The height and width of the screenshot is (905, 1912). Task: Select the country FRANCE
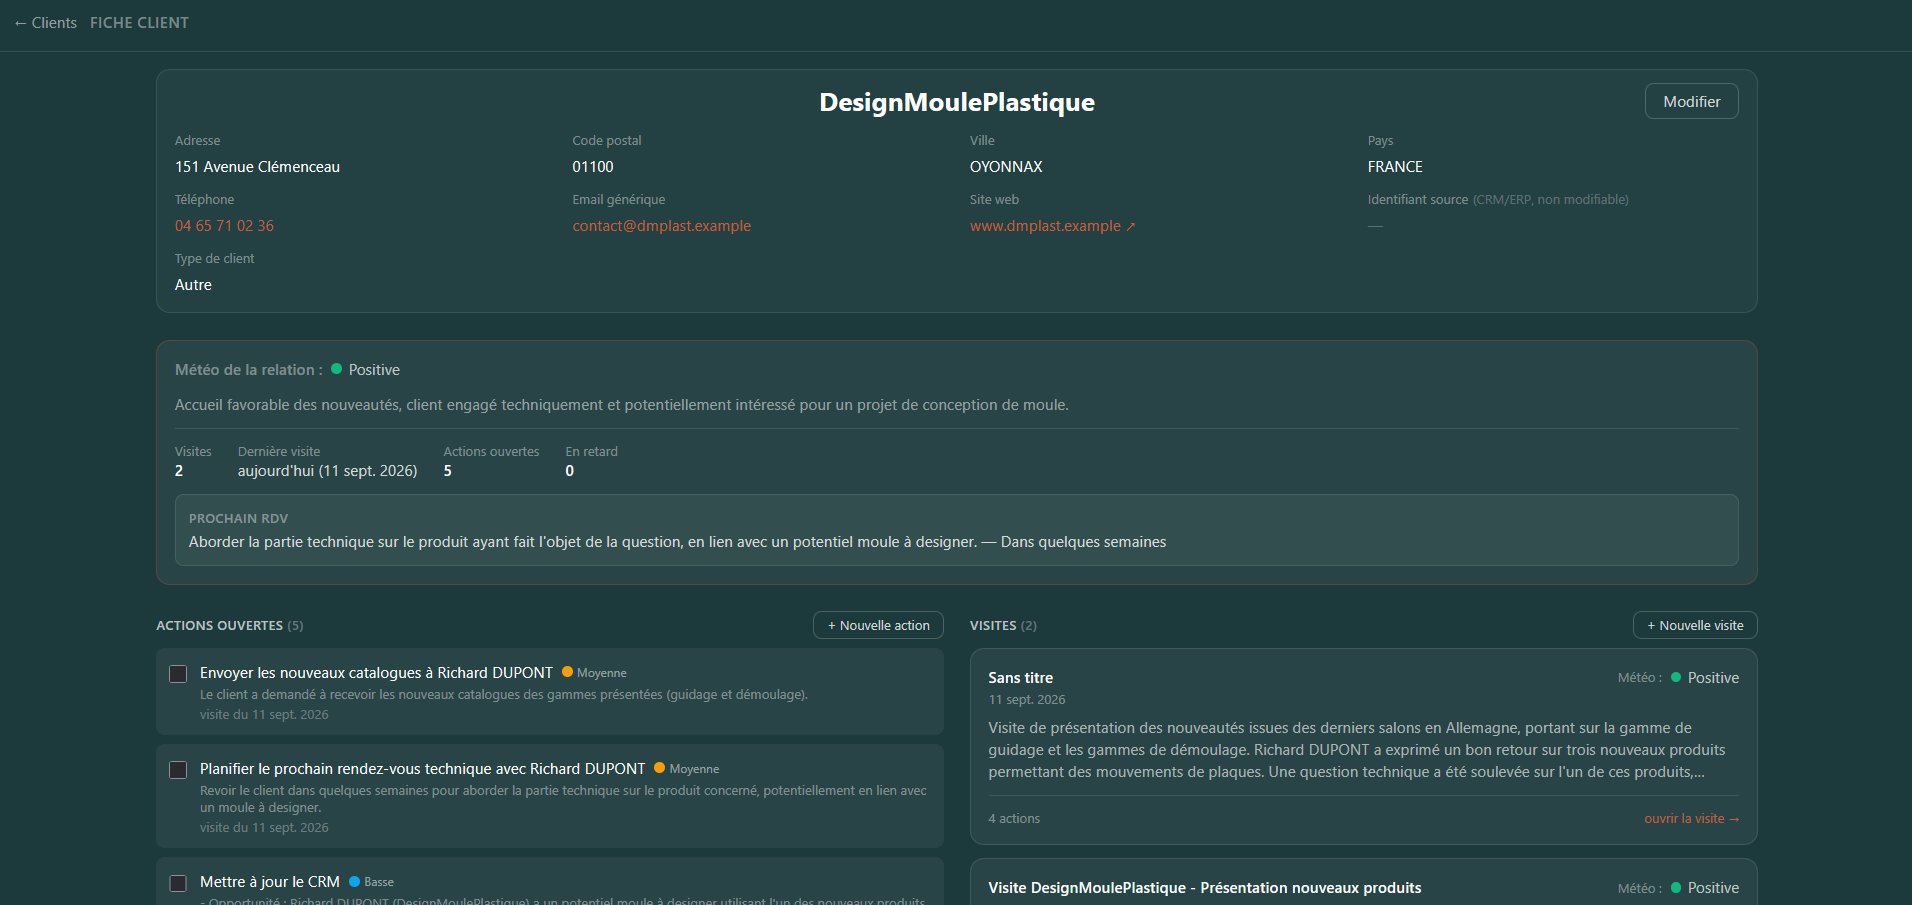point(1395,167)
